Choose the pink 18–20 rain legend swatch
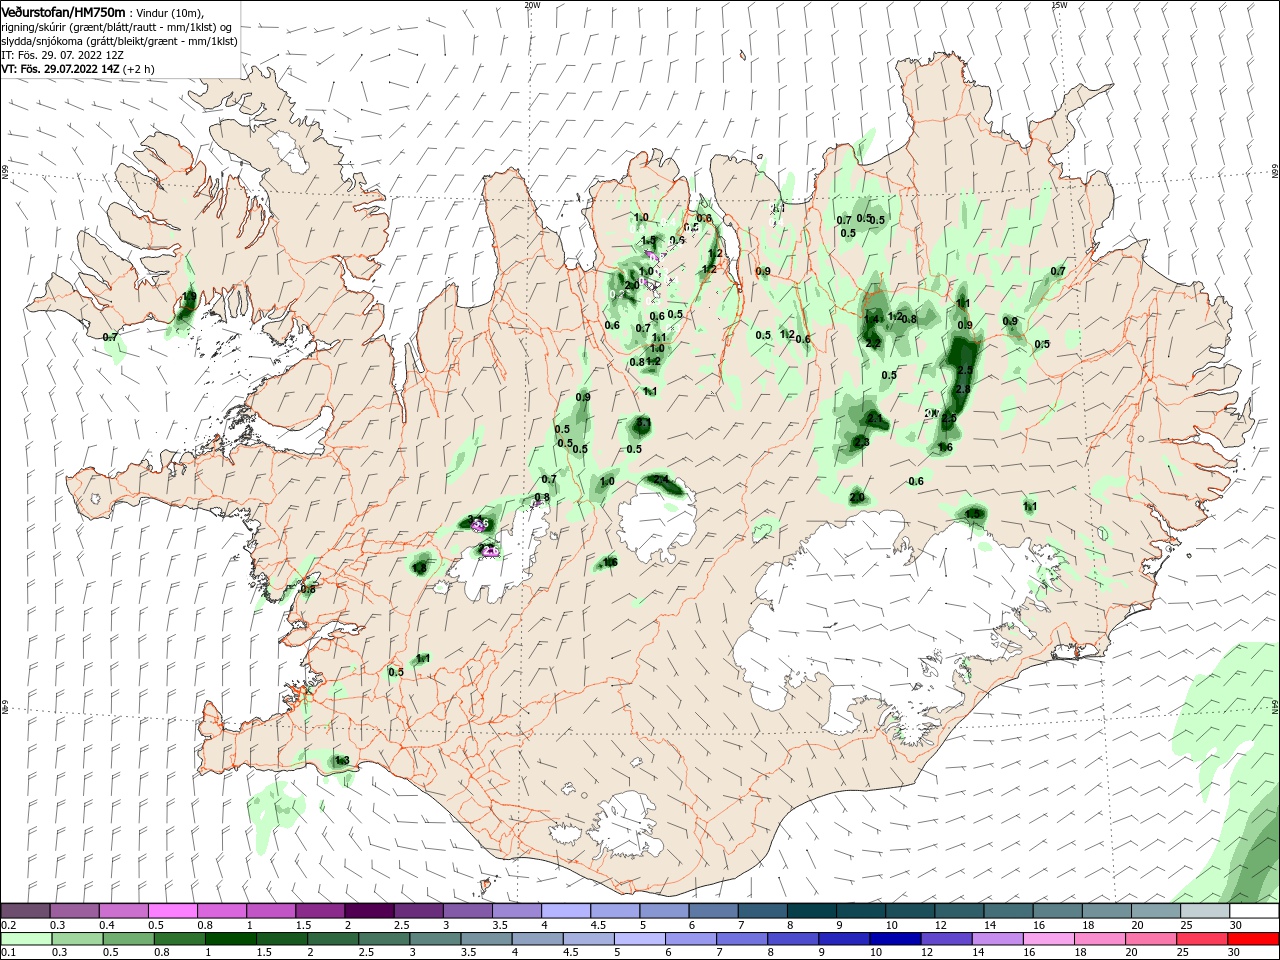The width and height of the screenshot is (1280, 960). click(1100, 939)
